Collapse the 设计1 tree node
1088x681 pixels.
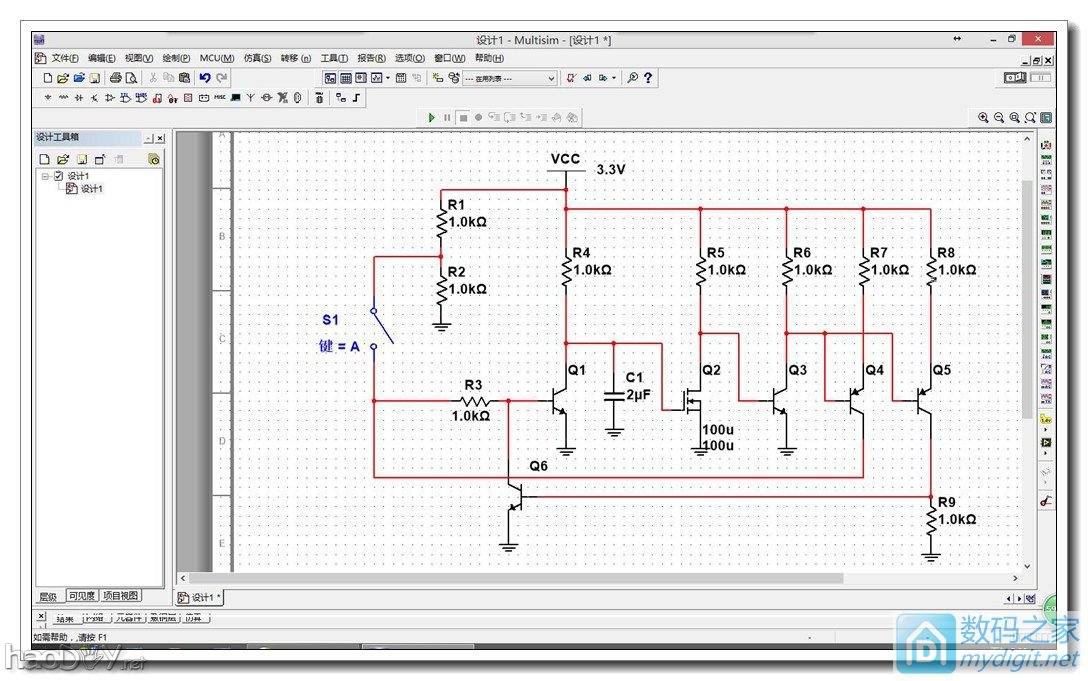click(x=45, y=176)
